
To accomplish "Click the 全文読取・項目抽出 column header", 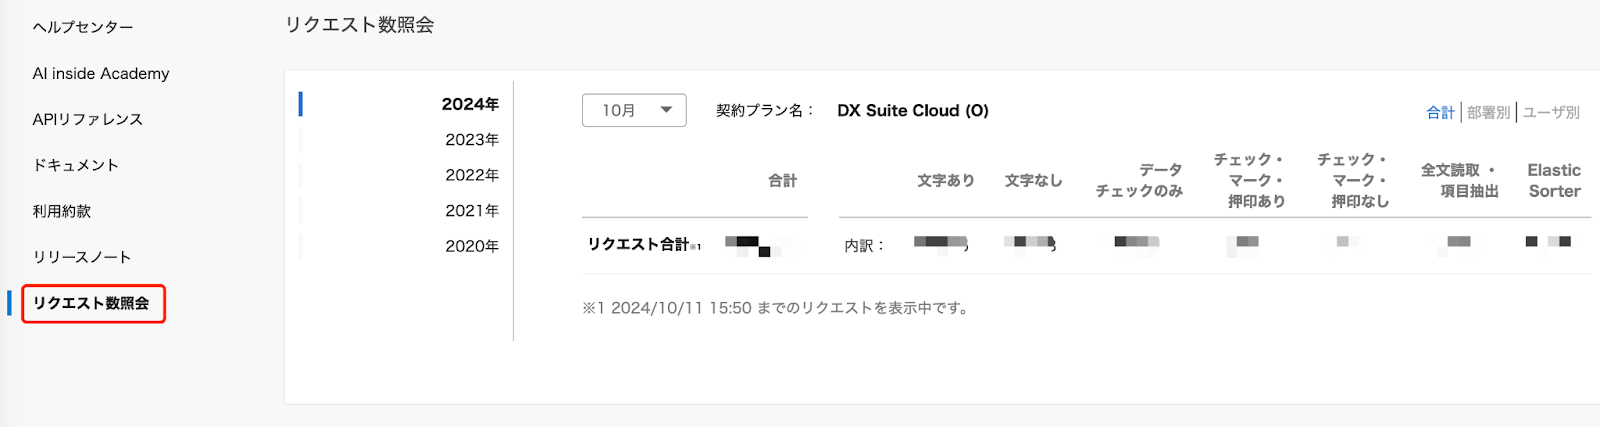I will [x=1459, y=180].
